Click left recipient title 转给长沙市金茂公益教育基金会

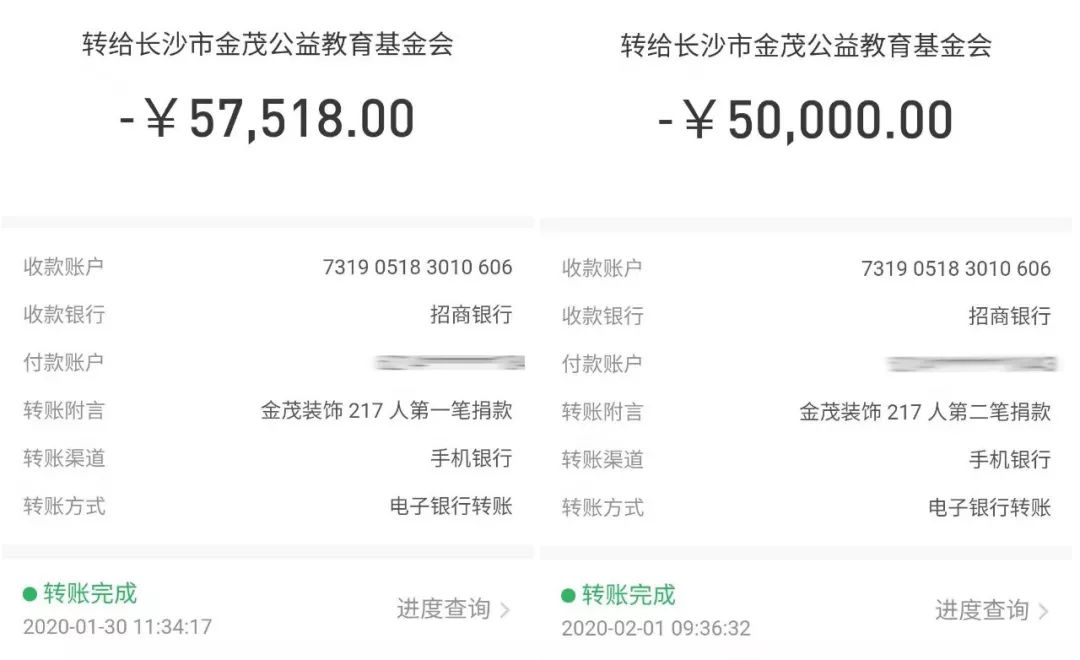tap(268, 45)
